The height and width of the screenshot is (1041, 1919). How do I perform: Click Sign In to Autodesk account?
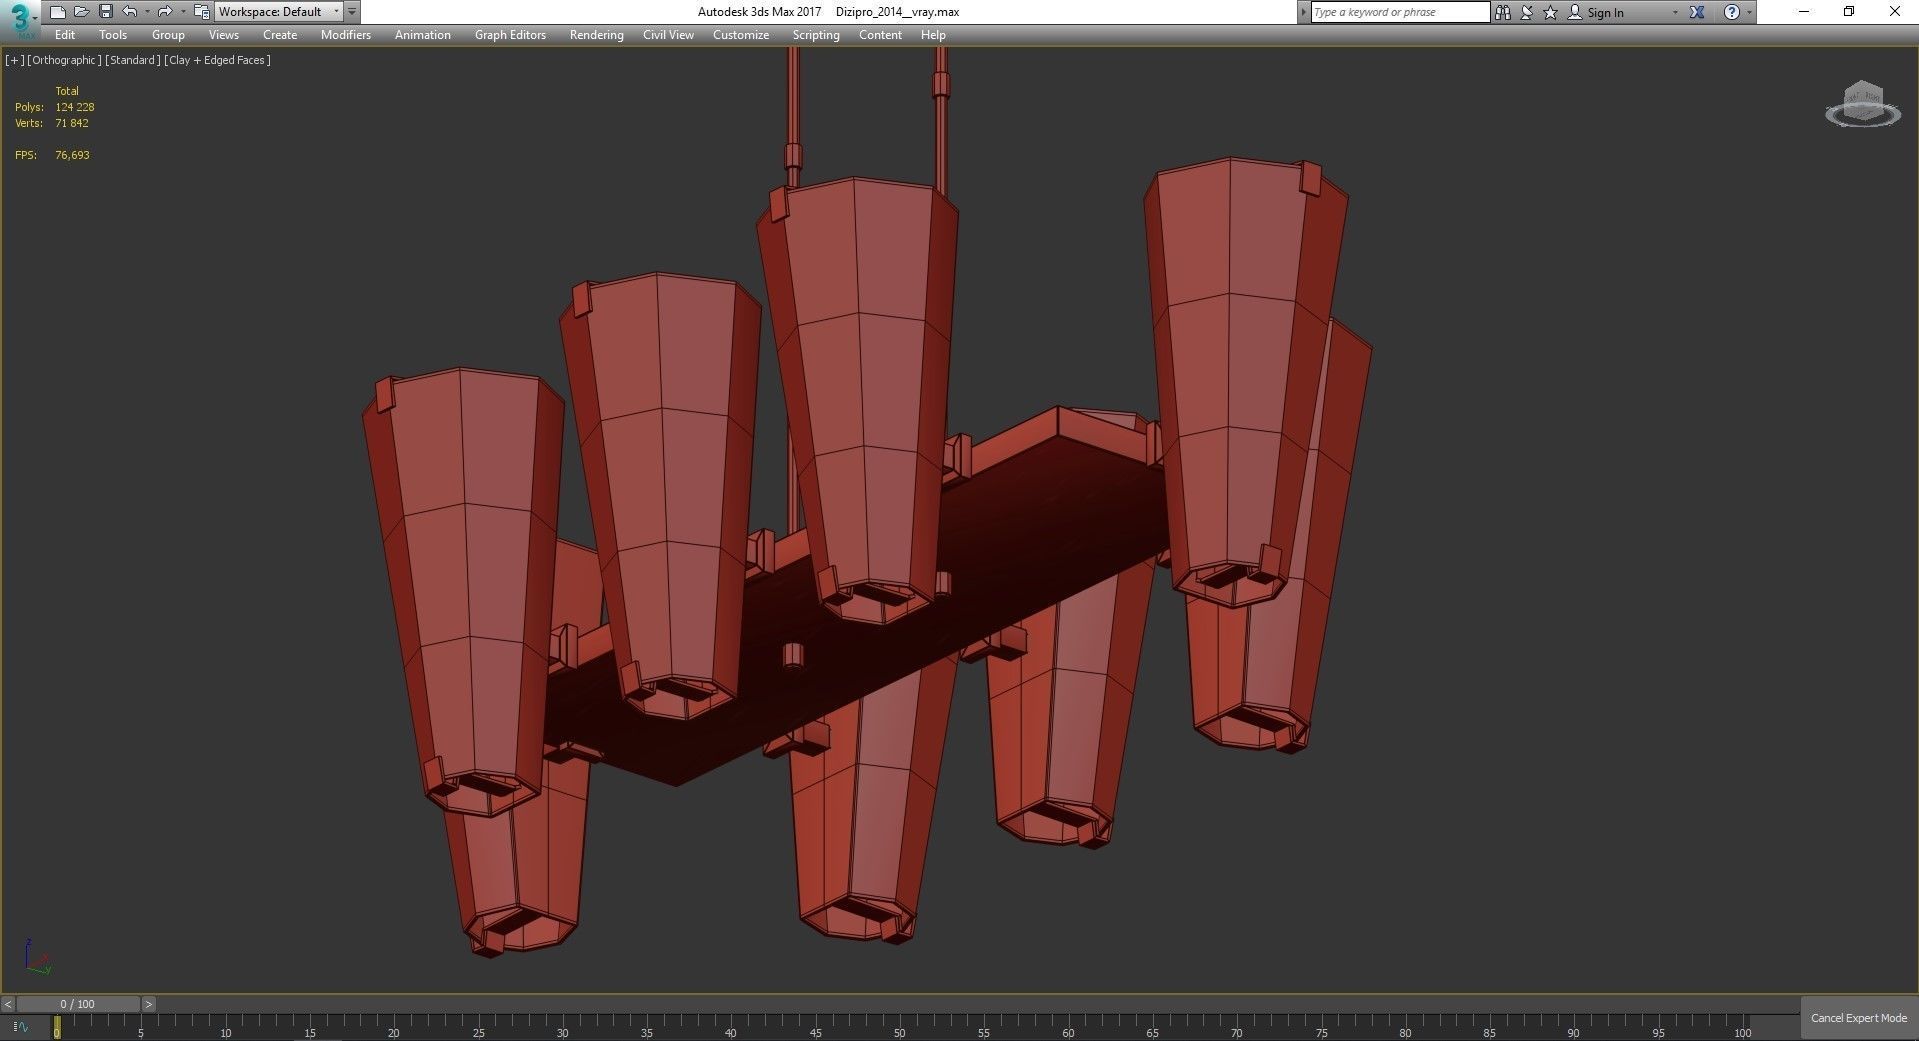tap(1605, 13)
